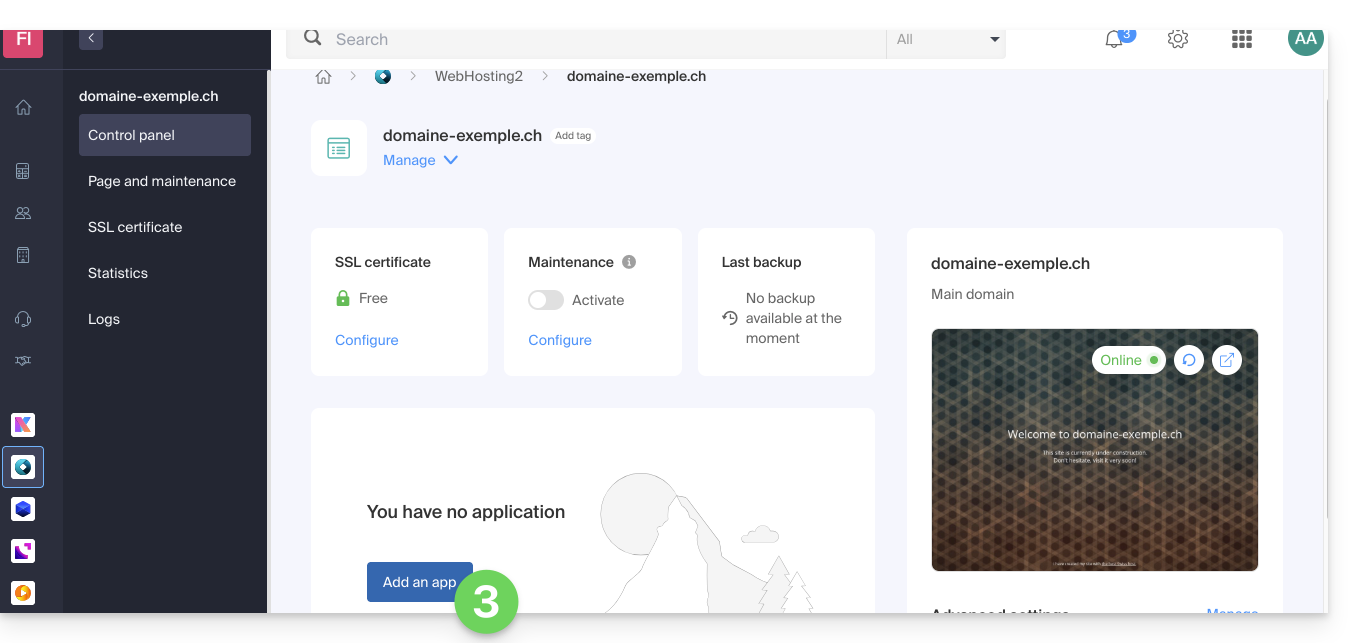Click the kDrive K icon in sidebar
The image size is (1358, 643).
coord(23,424)
